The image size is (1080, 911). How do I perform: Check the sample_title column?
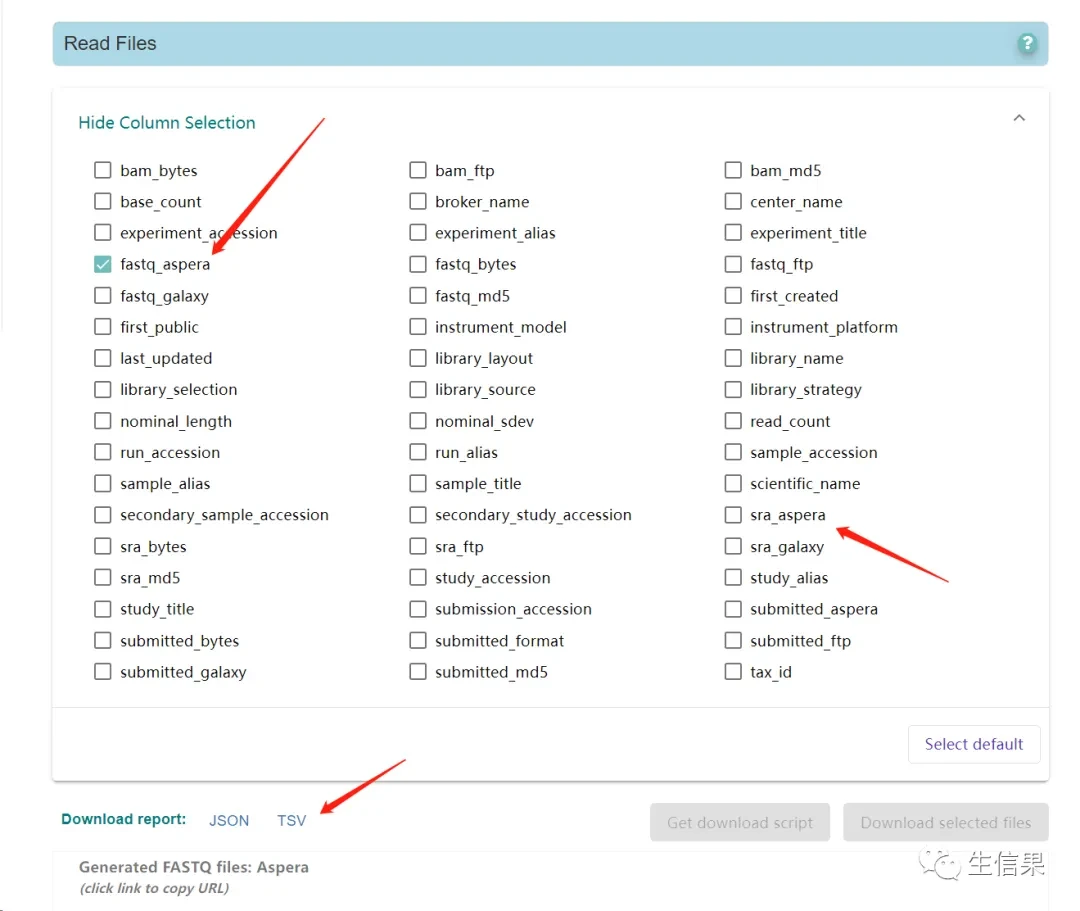point(418,484)
